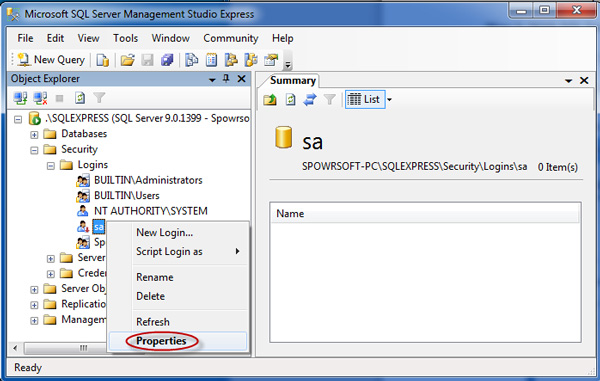Click the Open File folder icon

127,60
